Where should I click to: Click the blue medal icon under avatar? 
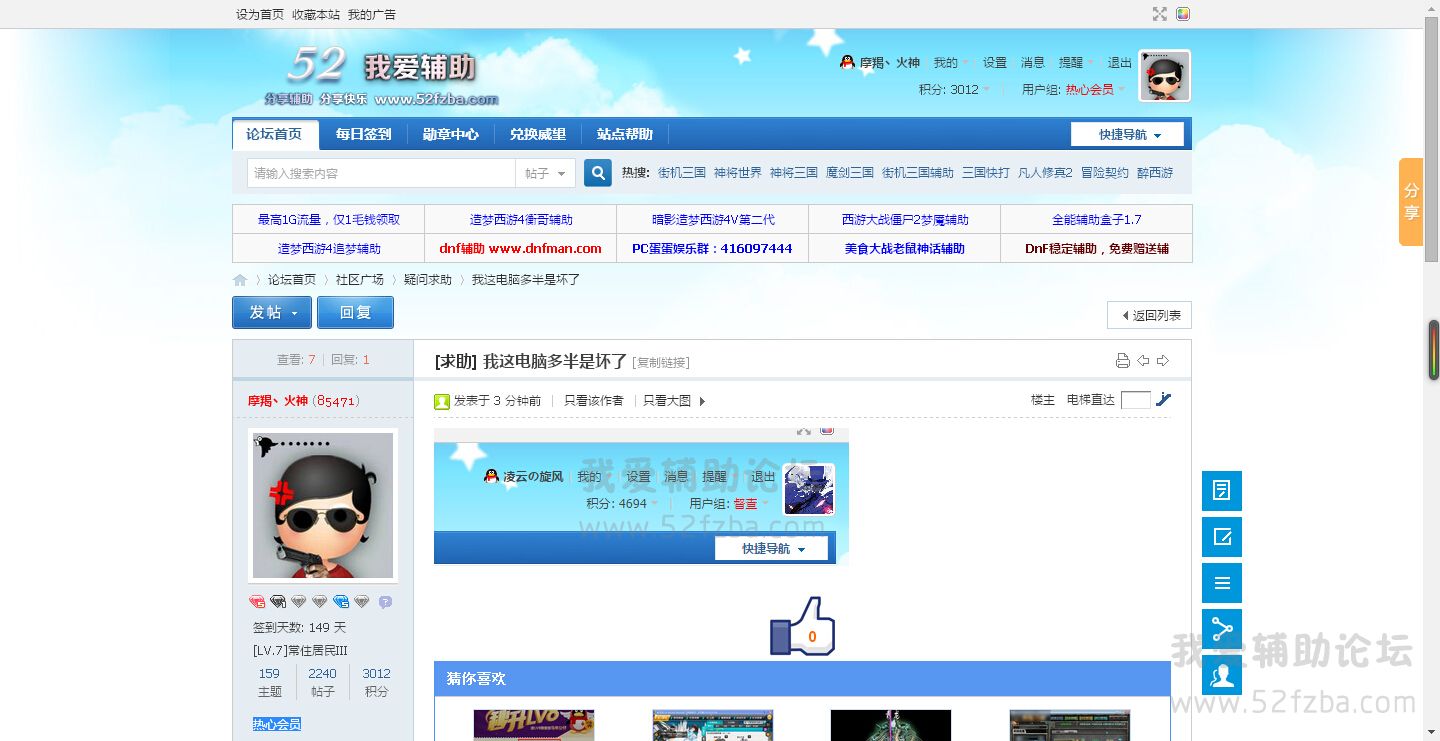pos(341,602)
